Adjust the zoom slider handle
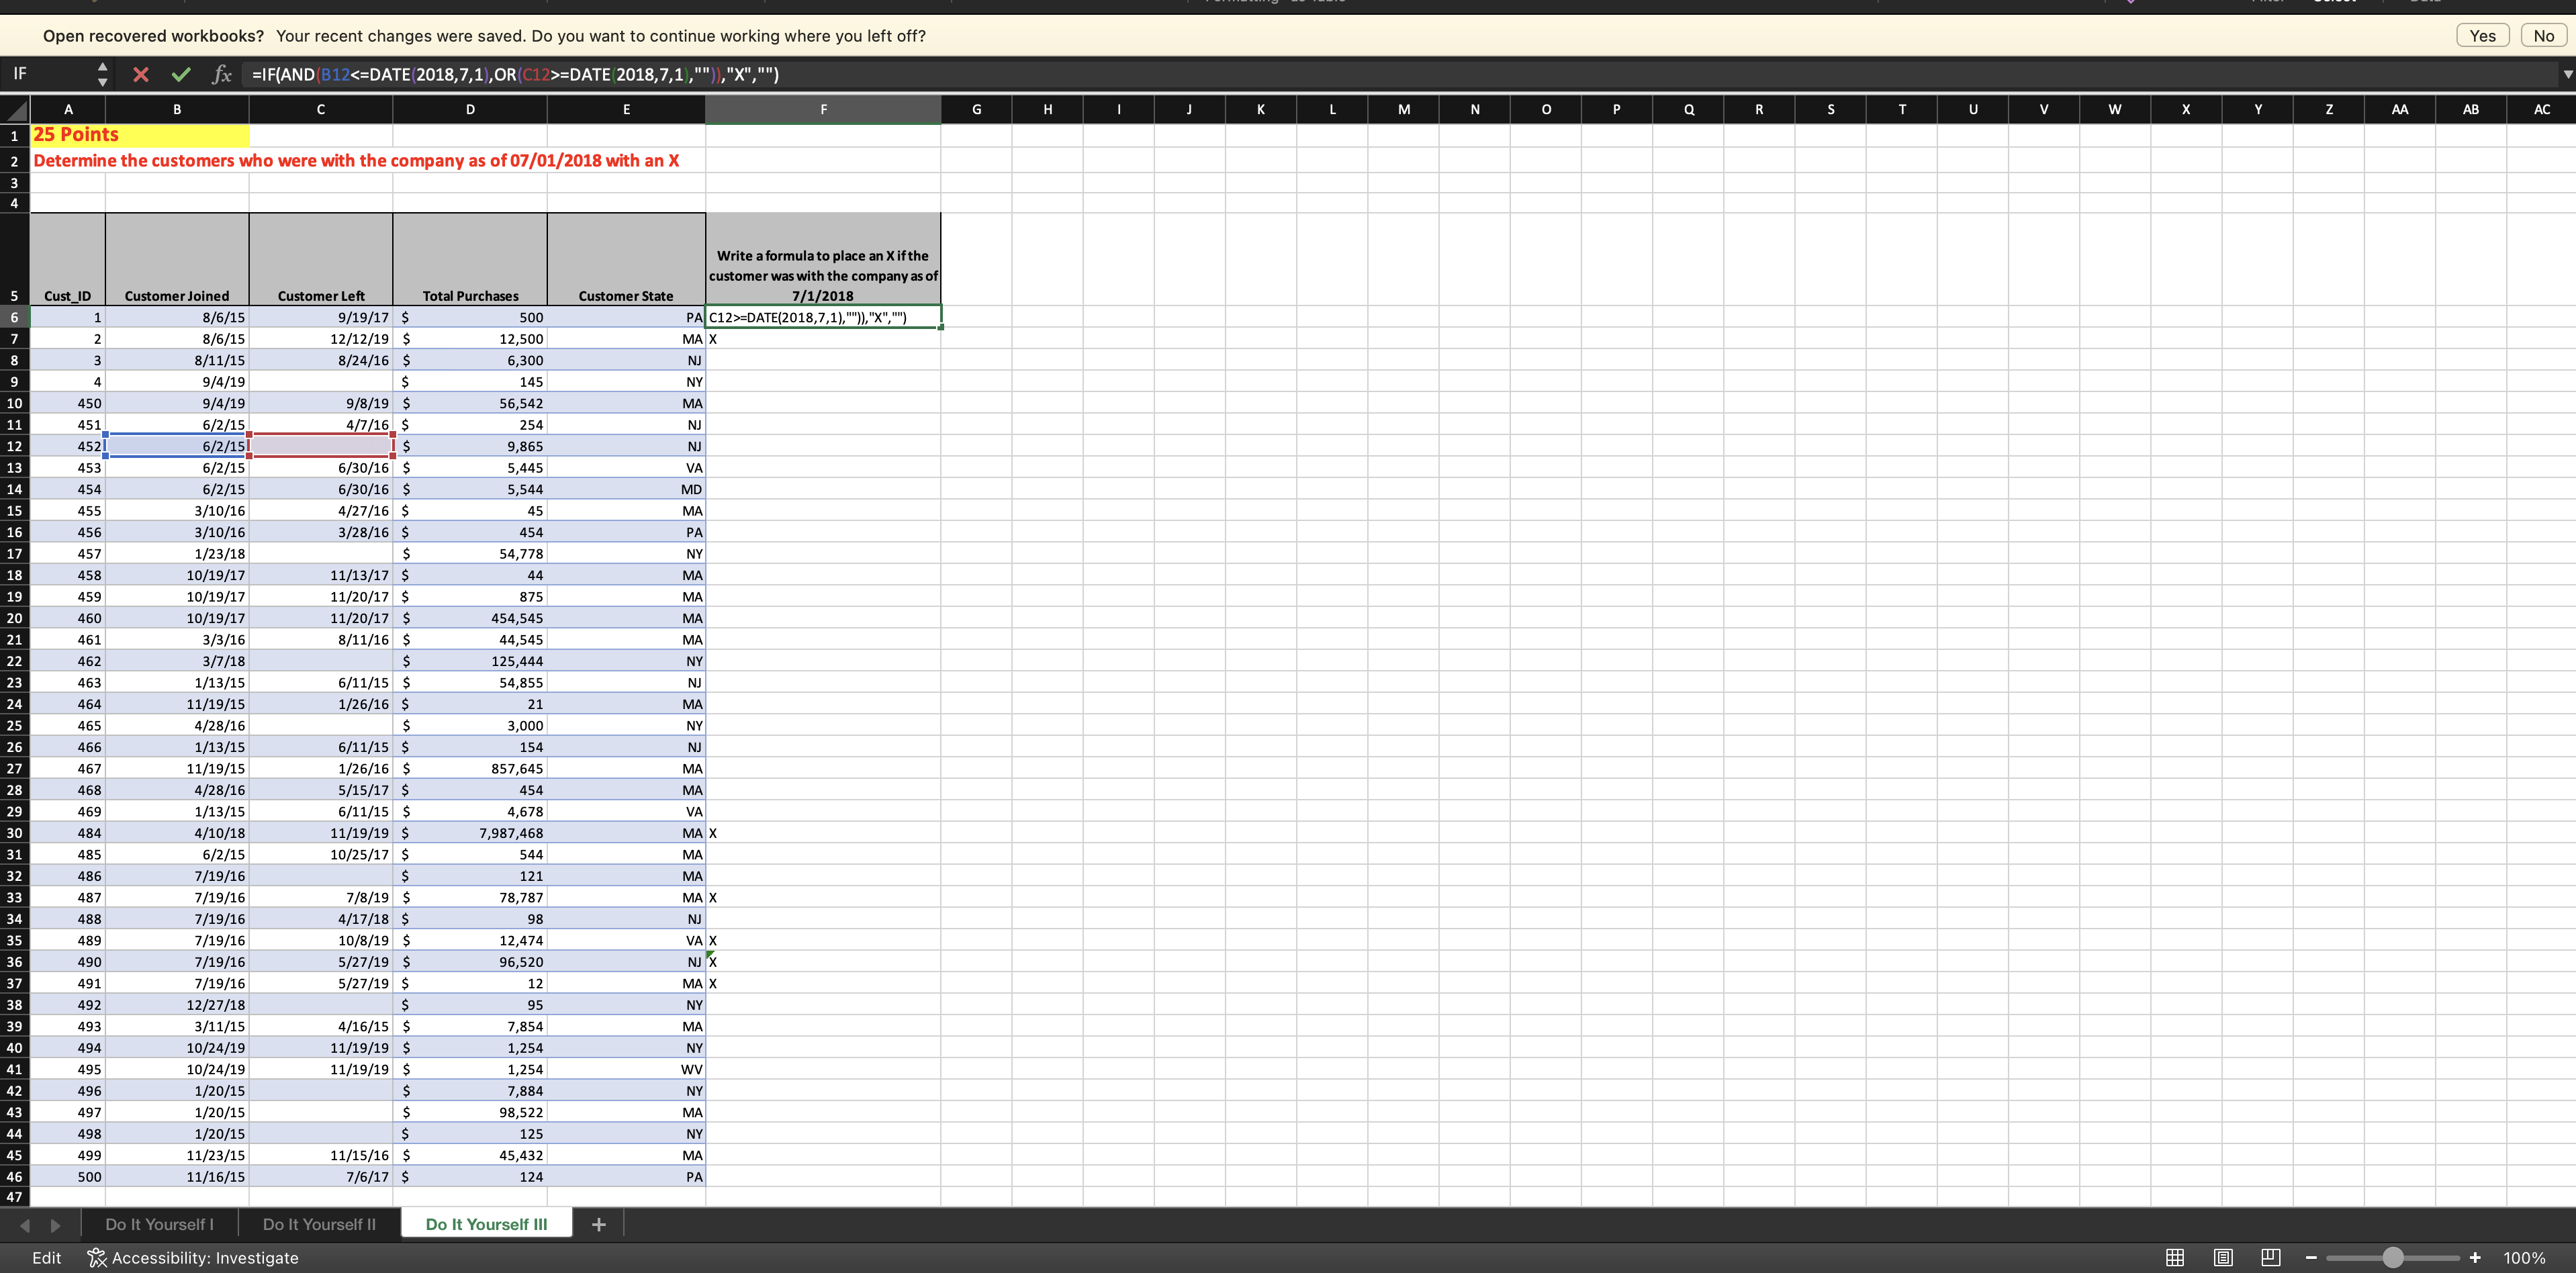2576x1273 pixels. [2393, 1258]
